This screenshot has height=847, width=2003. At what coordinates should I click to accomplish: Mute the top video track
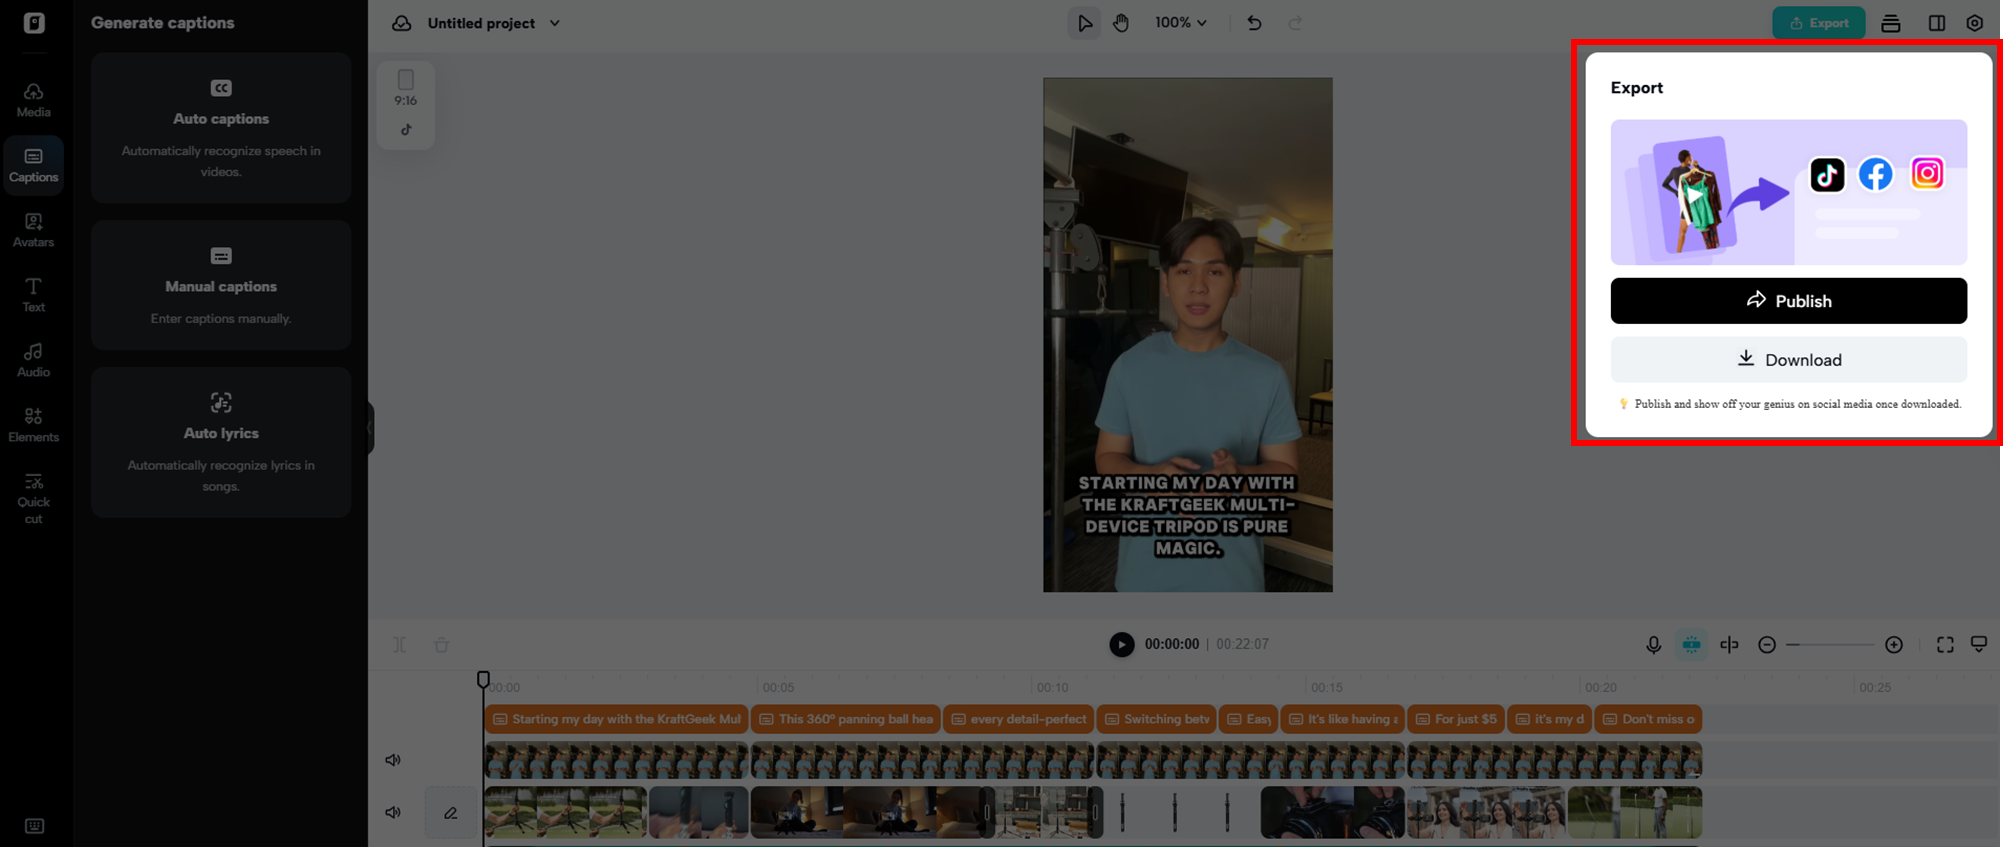click(x=393, y=760)
